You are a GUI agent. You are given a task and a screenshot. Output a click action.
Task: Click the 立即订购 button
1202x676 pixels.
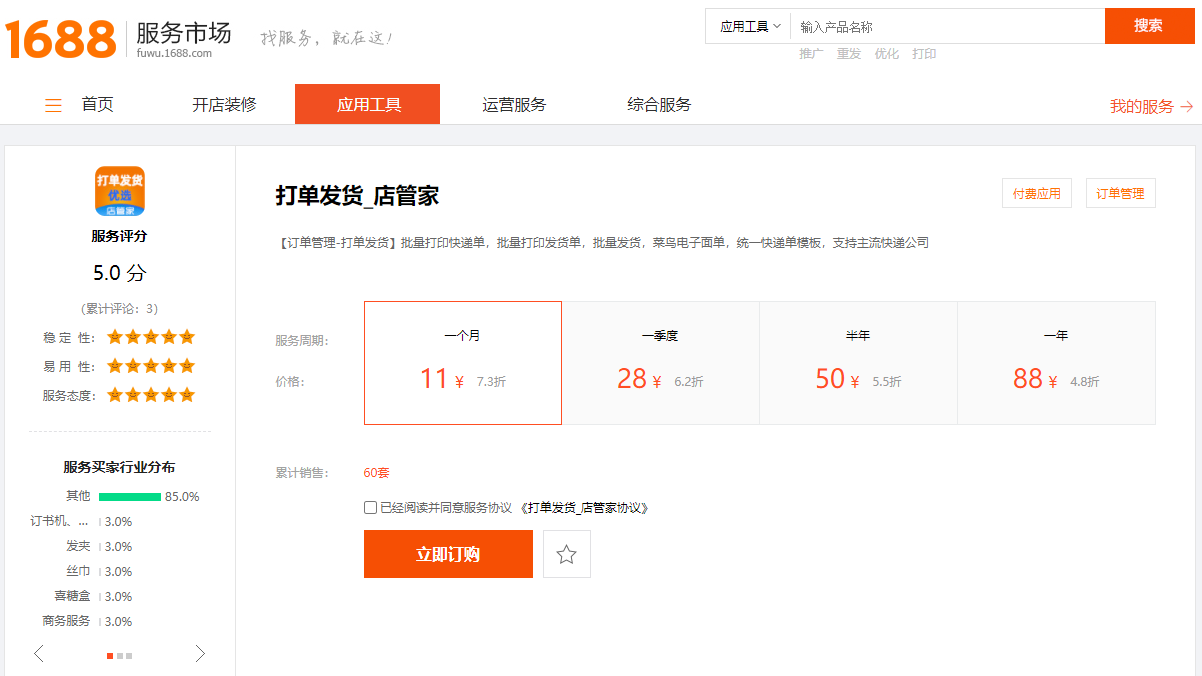[448, 554]
